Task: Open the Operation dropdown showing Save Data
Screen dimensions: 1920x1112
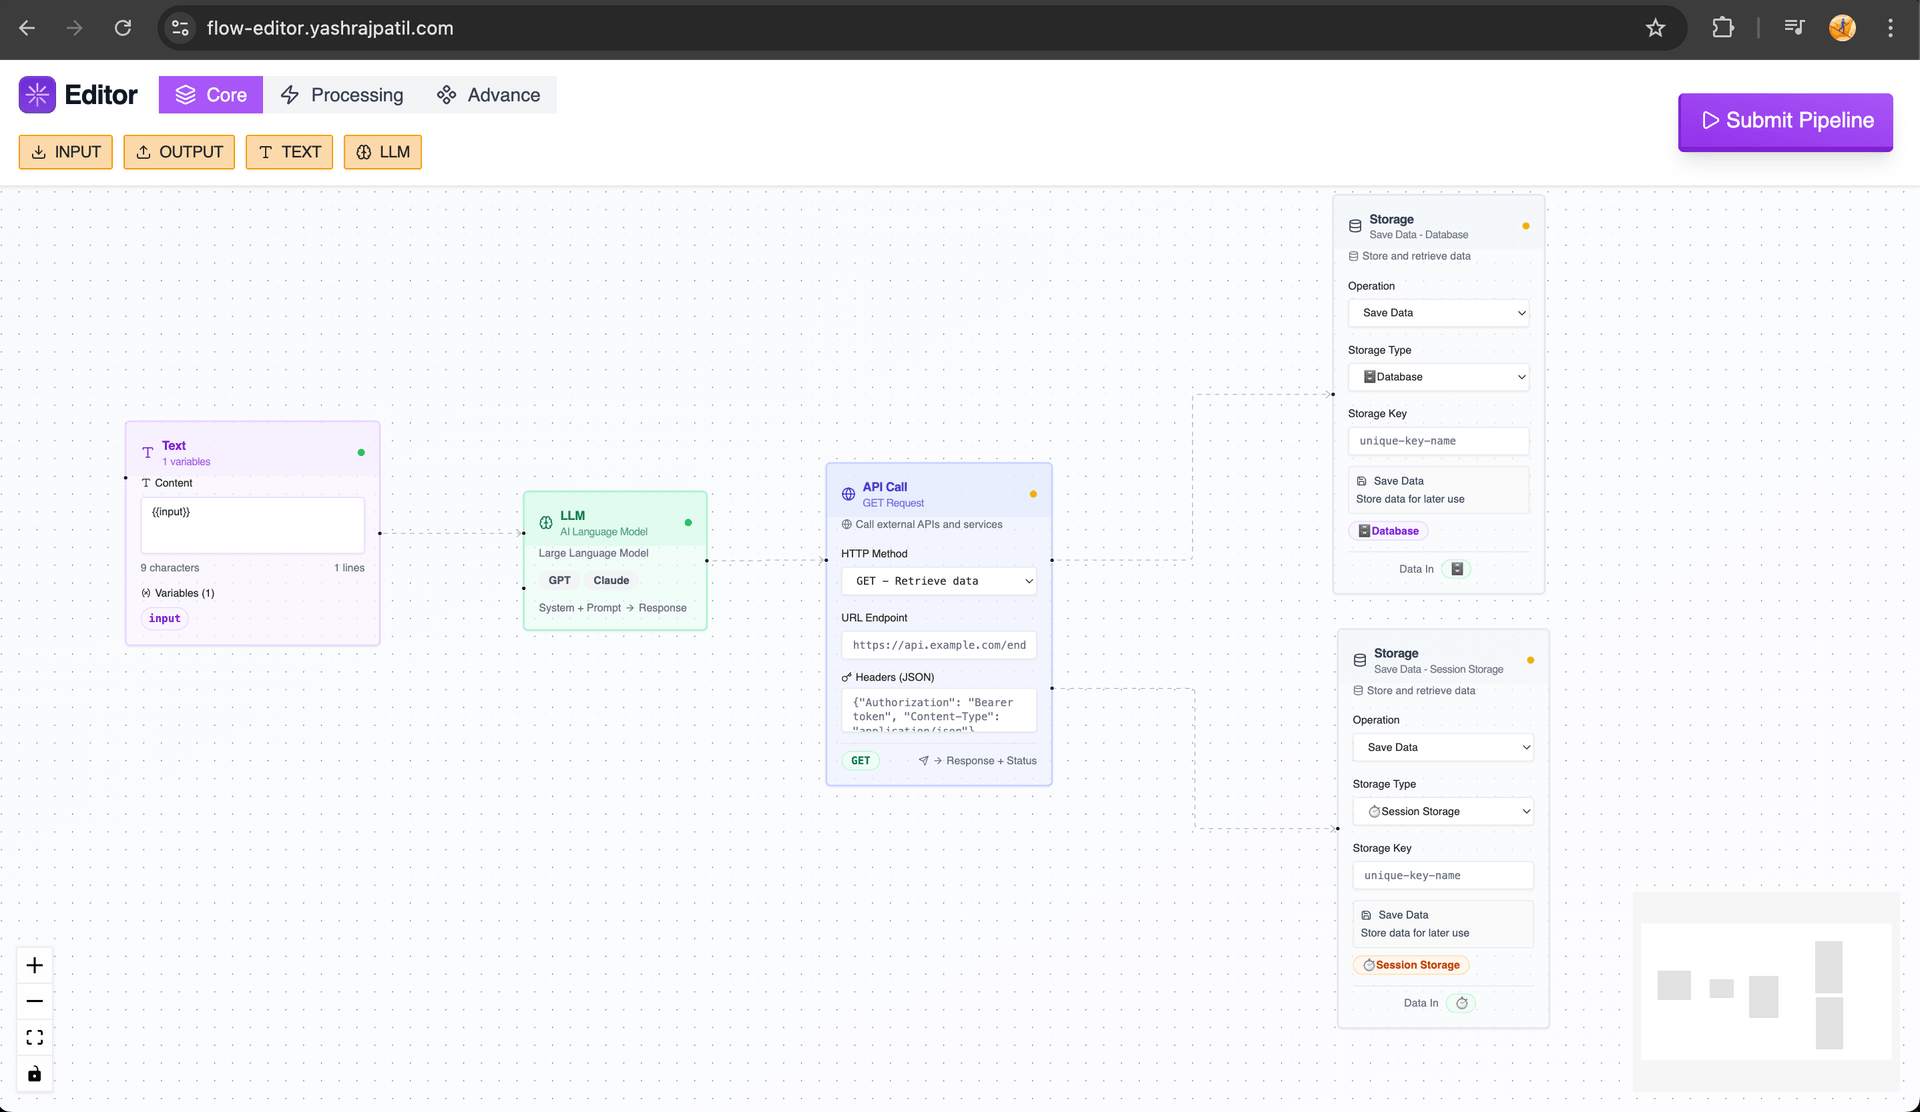Action: 1438,312
